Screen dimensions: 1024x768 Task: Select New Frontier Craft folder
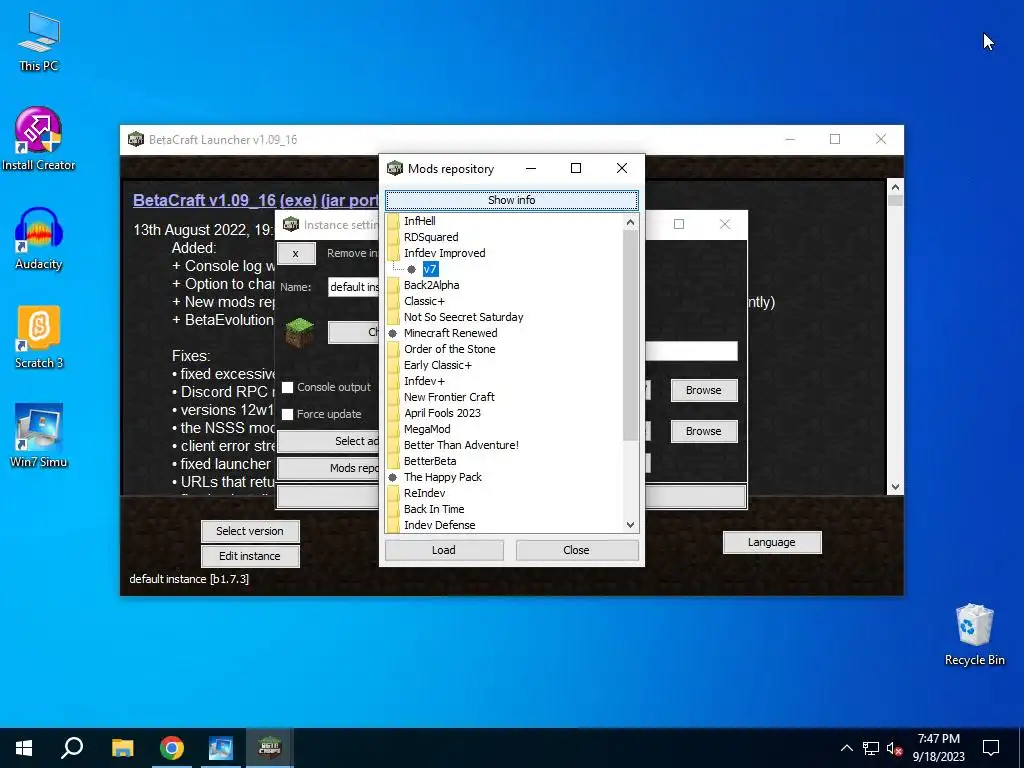449,397
